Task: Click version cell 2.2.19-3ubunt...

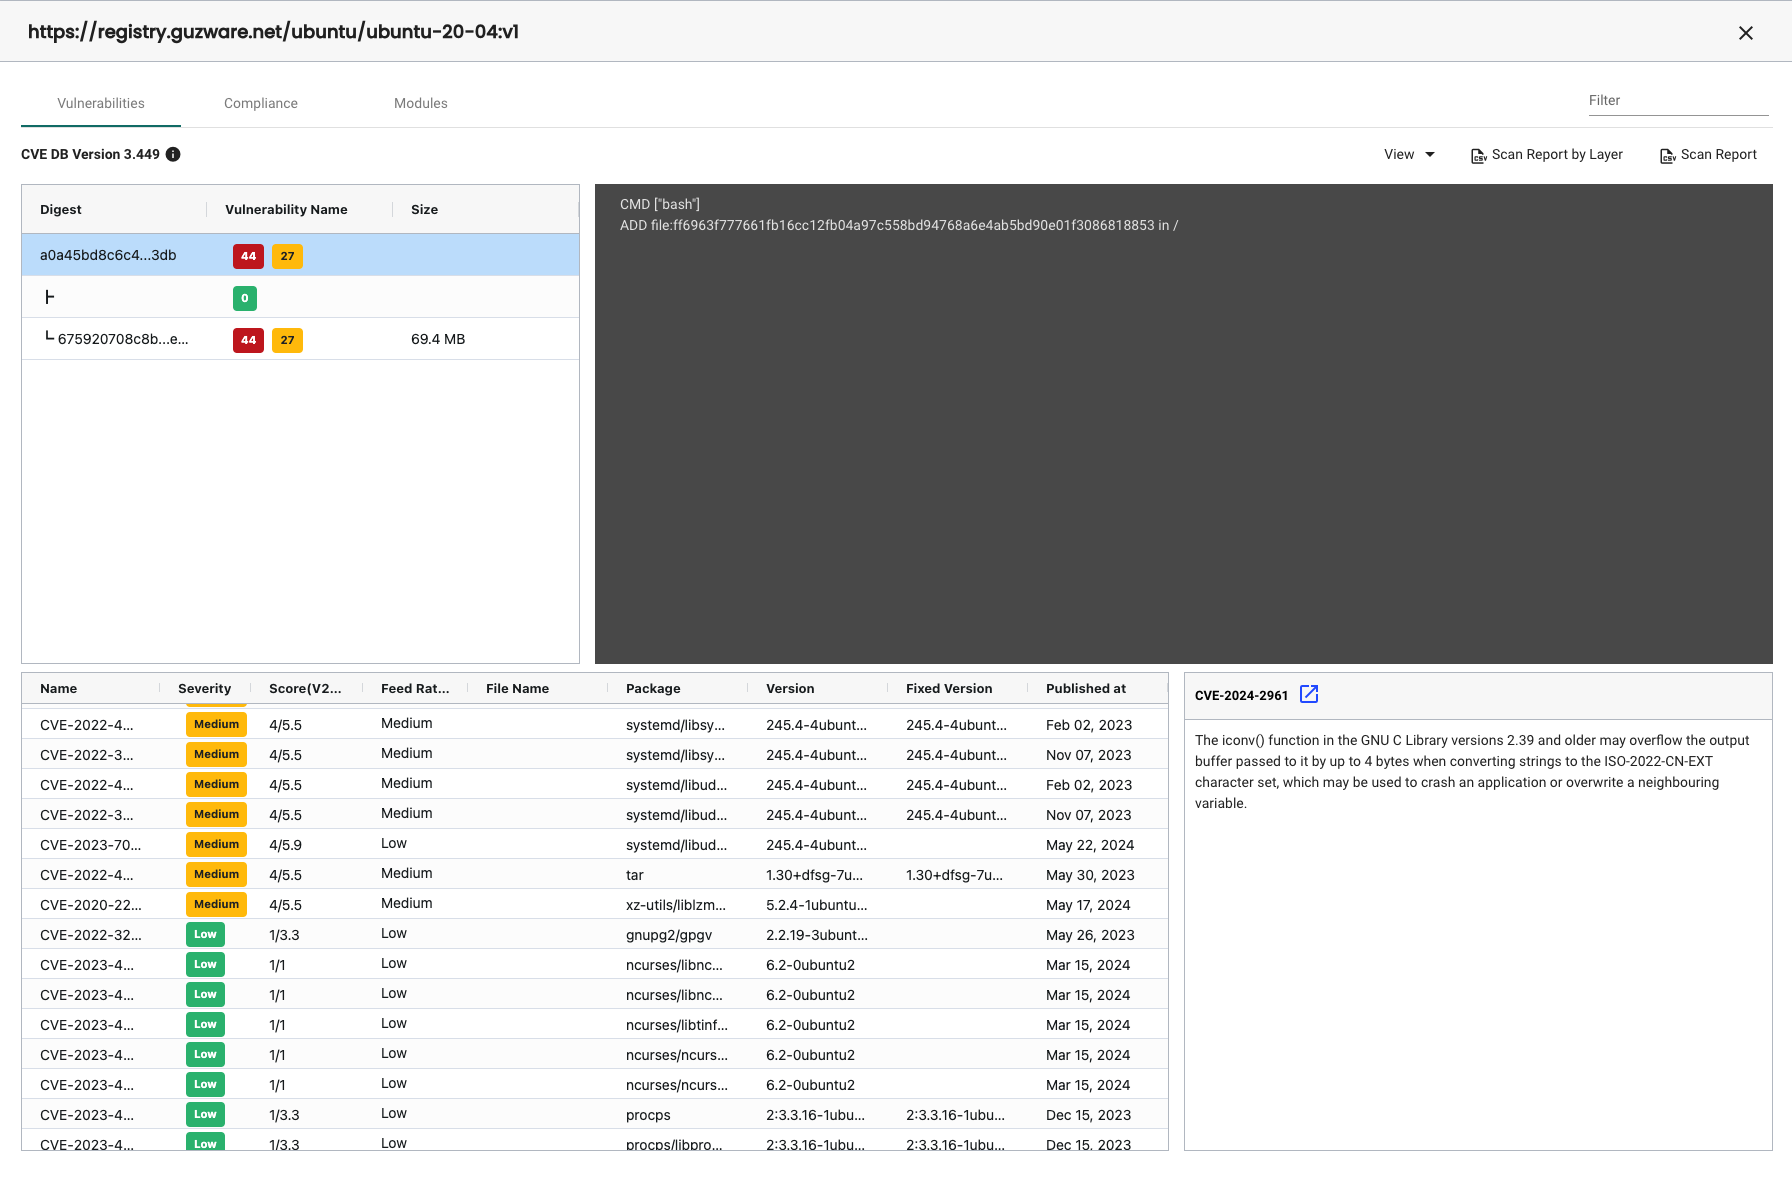Action: coord(817,935)
